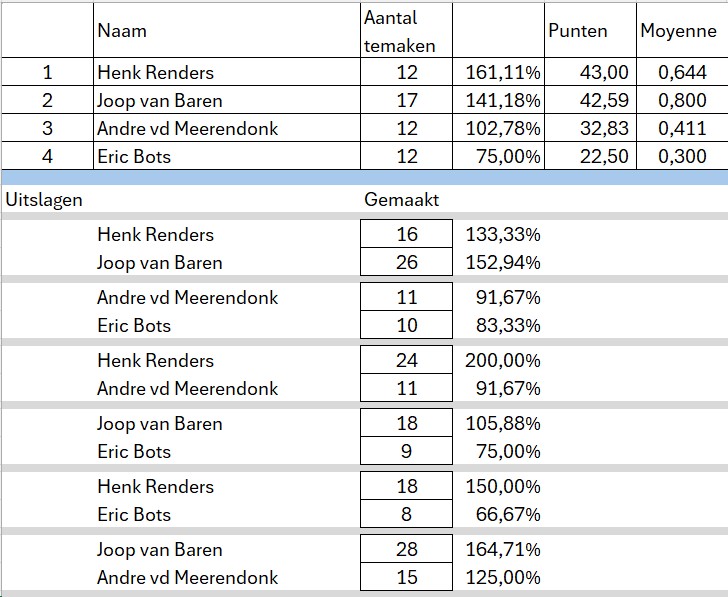The height and width of the screenshot is (597, 728).
Task: Click the 164,71% result cell
Action: tap(503, 550)
